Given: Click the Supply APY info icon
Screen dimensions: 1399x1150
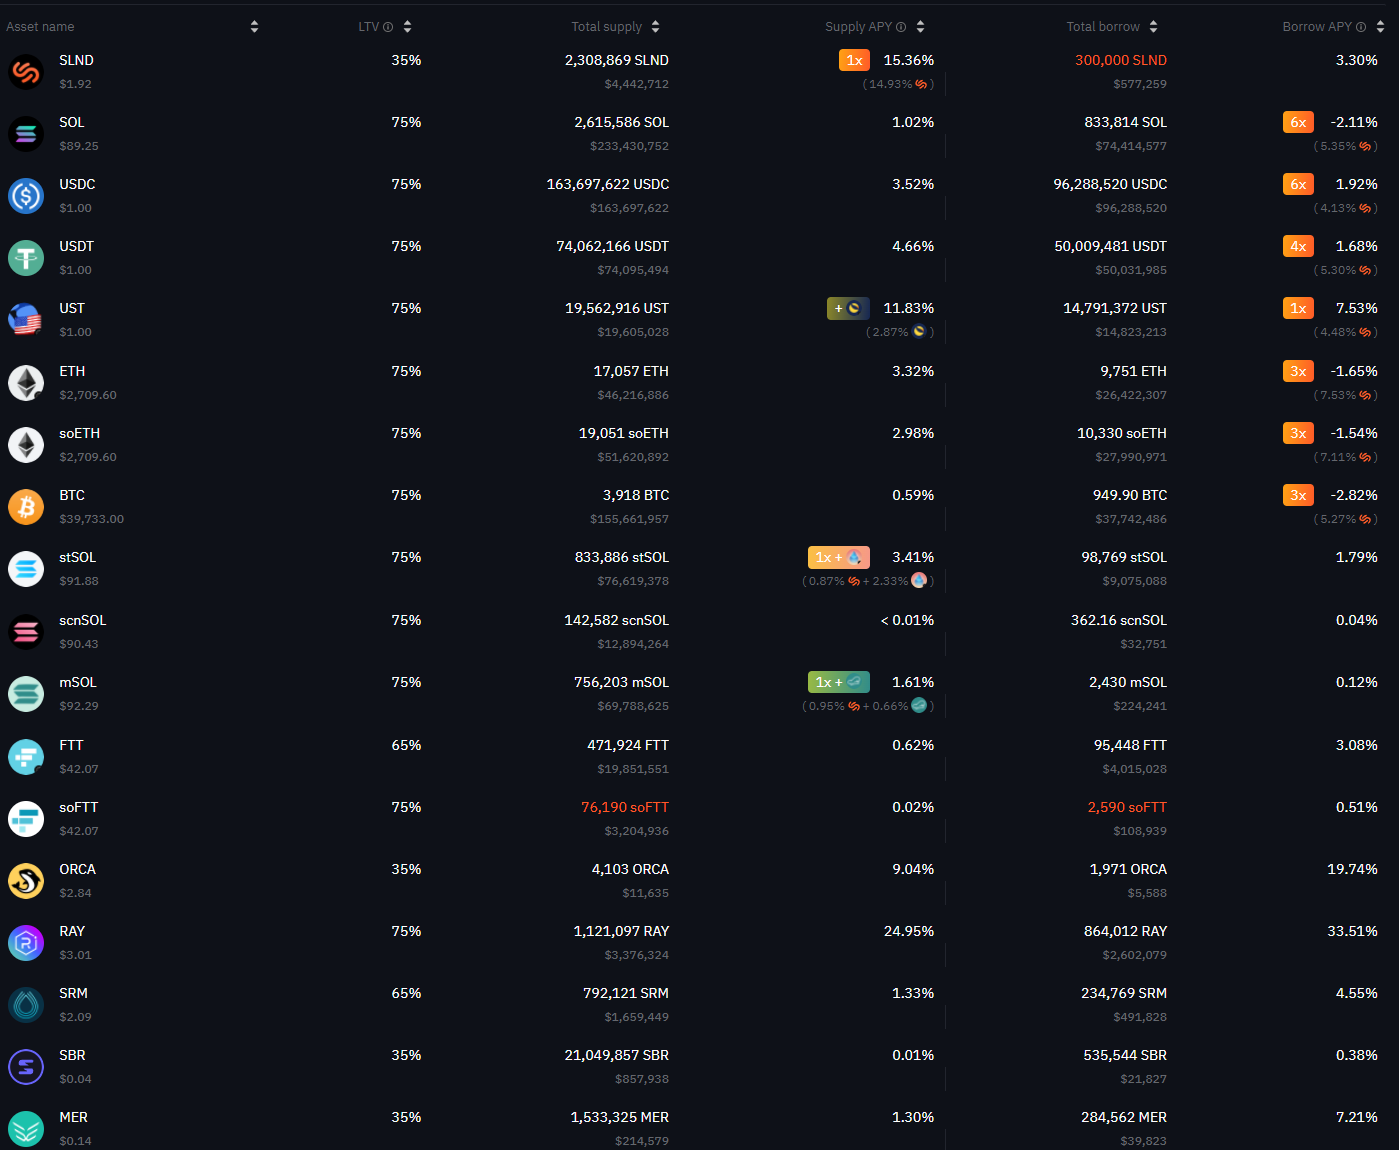Looking at the screenshot, I should click(x=901, y=27).
